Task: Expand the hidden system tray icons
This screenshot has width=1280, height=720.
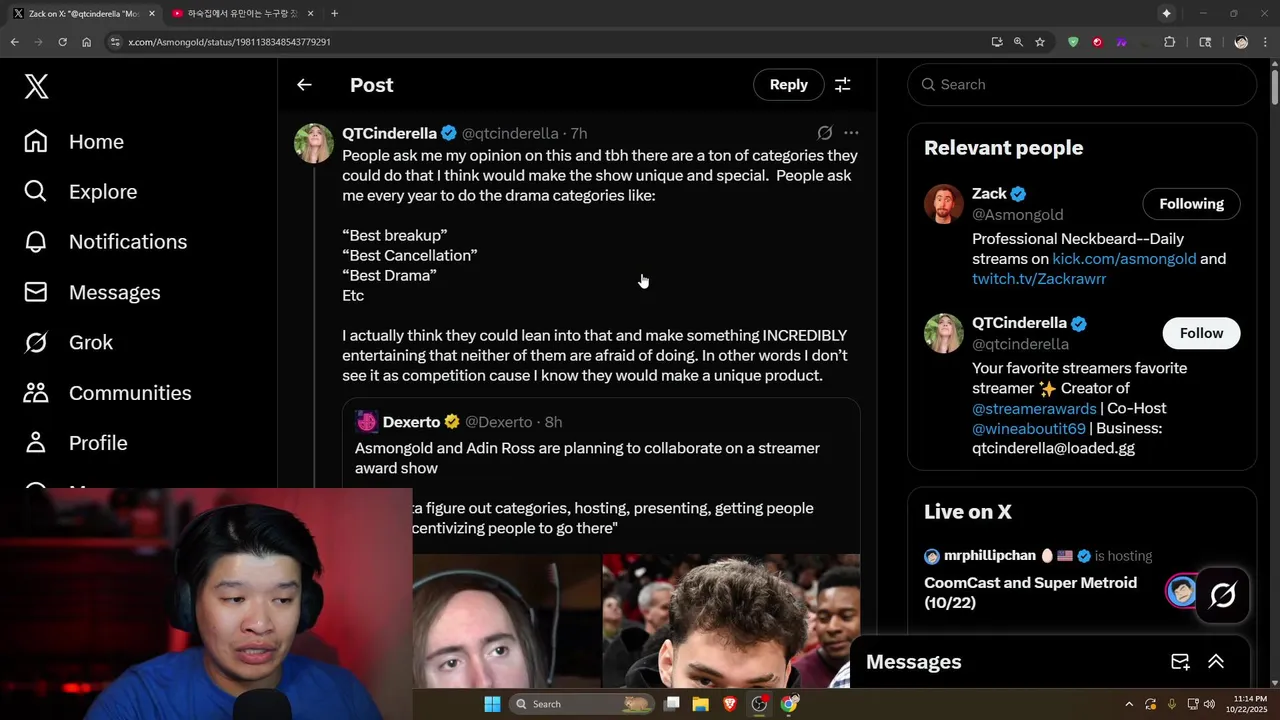Action: [1129, 704]
